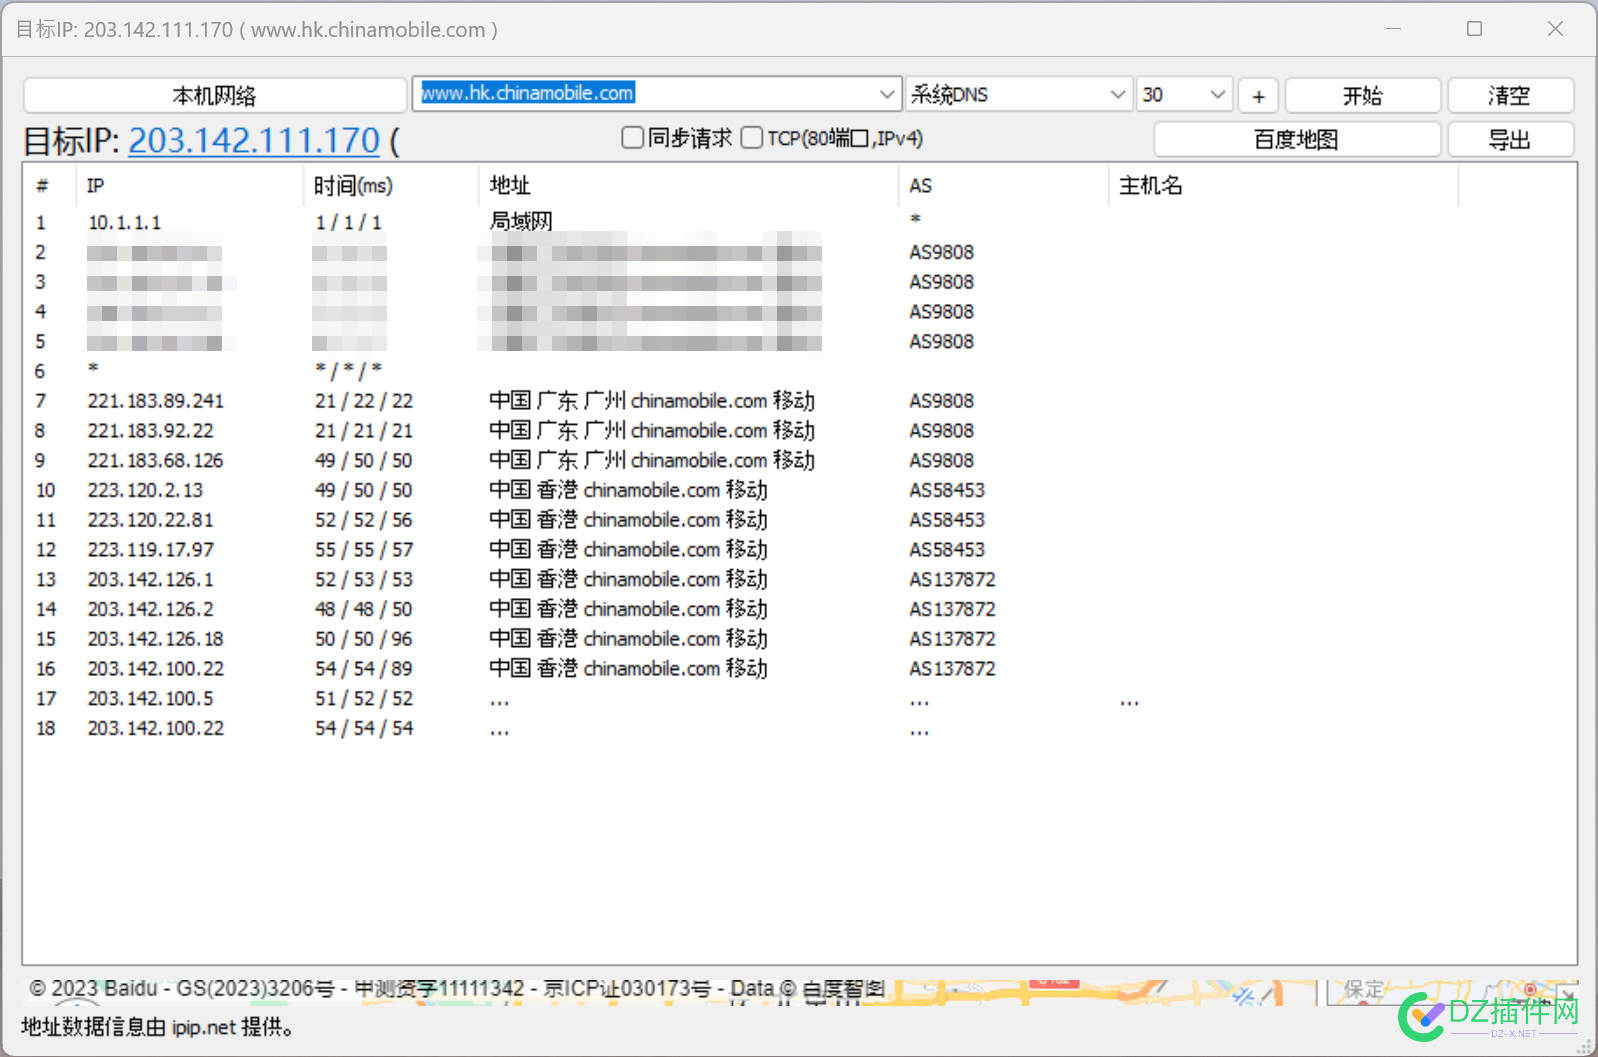Enable the TCP(80端口,IPv4) checkbox

pyautogui.click(x=752, y=138)
